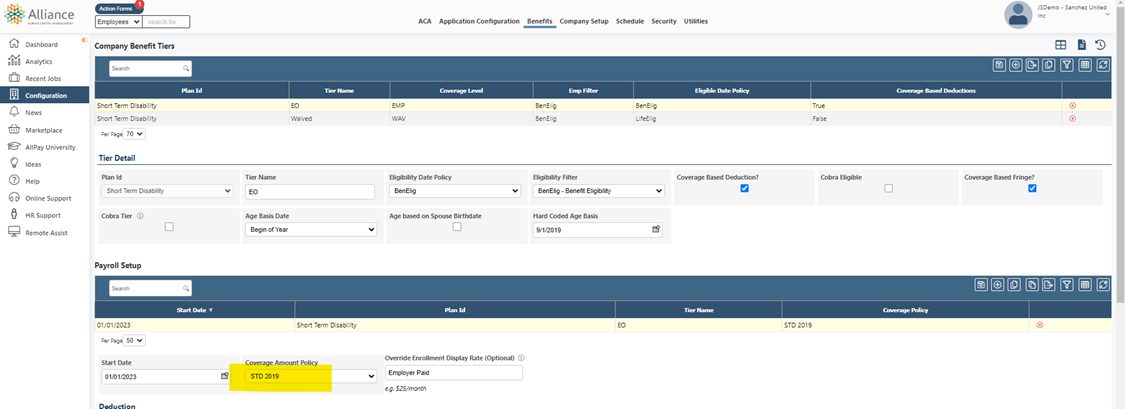Delete the 01/01/2023 payroll setup row
Image resolution: width=1125 pixels, height=409 pixels.
[x=1040, y=325]
